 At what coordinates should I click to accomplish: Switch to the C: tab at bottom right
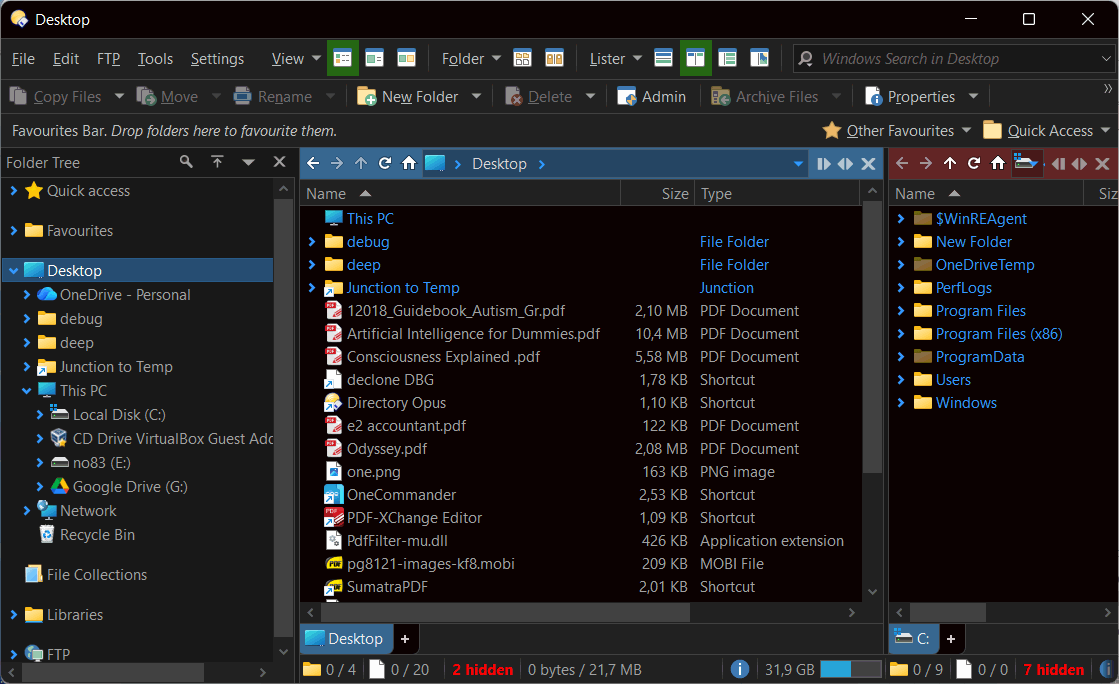tap(913, 638)
